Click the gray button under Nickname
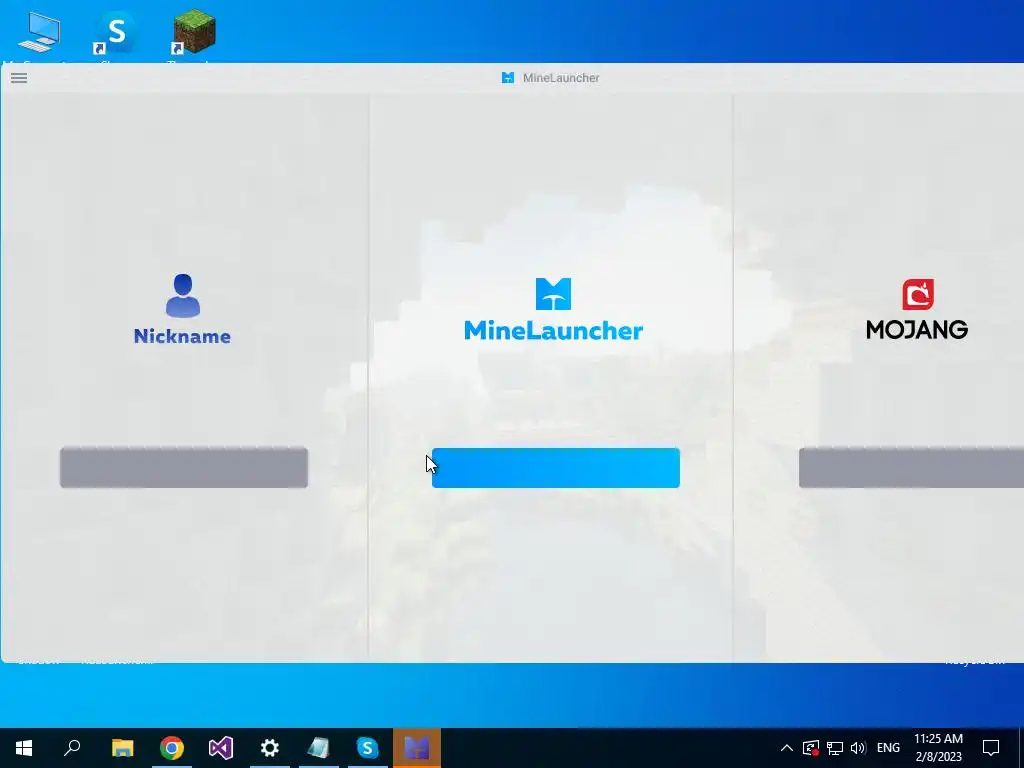 (184, 468)
